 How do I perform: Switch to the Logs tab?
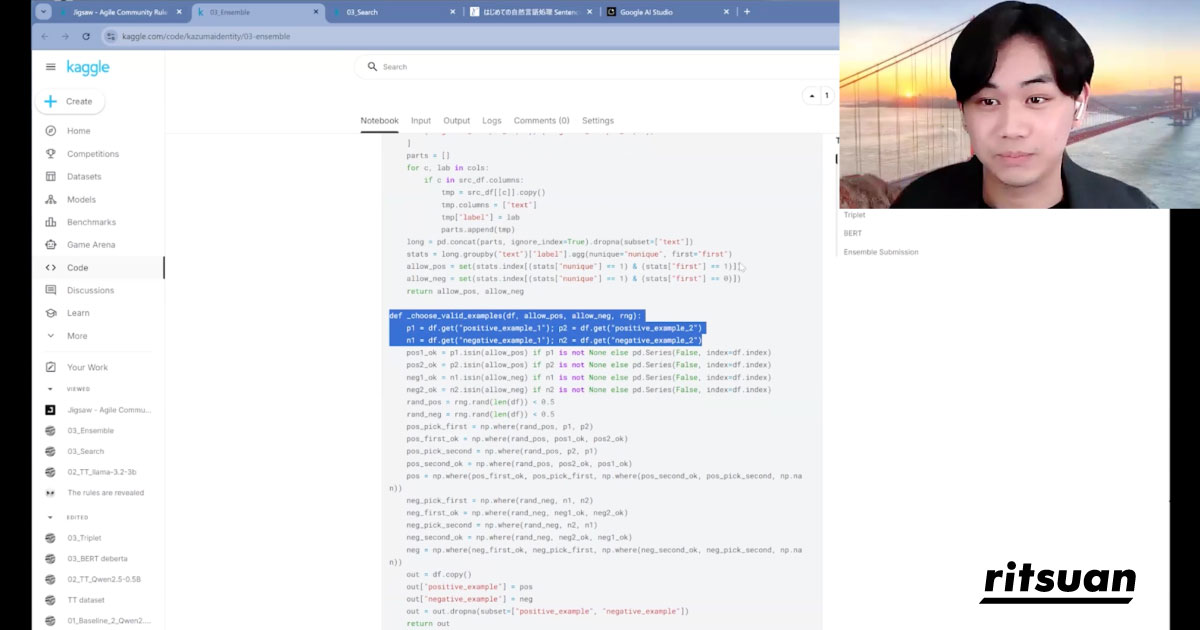pos(491,121)
